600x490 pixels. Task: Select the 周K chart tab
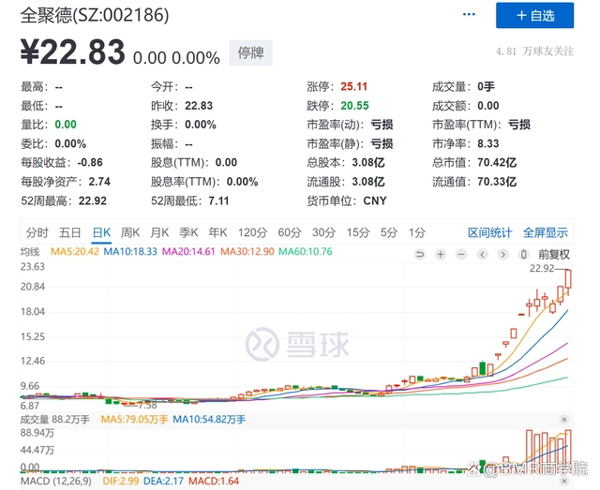click(x=130, y=233)
